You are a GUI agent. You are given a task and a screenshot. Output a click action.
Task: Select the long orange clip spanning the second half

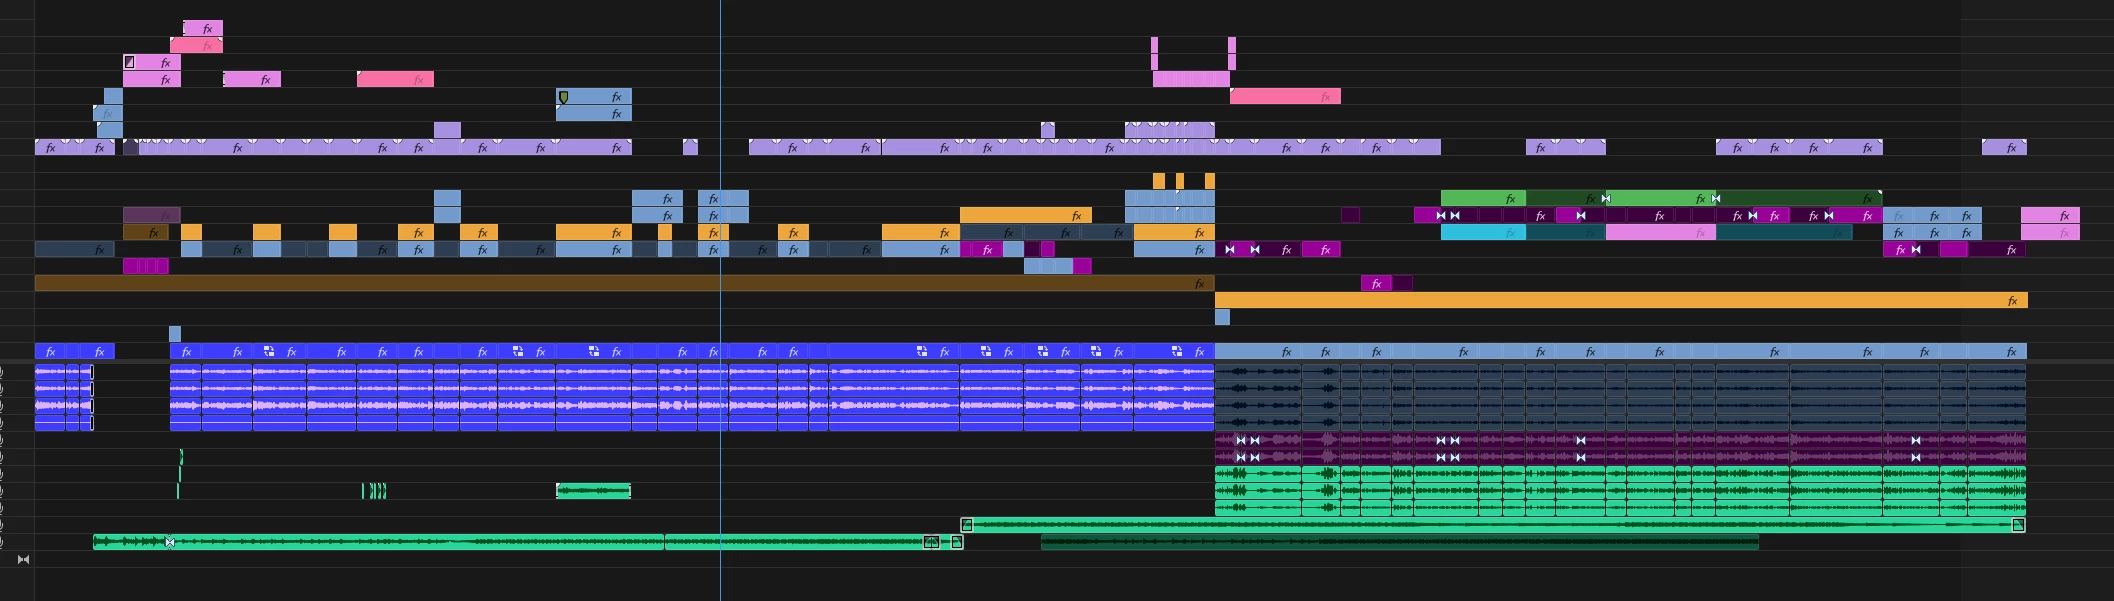tap(1621, 301)
